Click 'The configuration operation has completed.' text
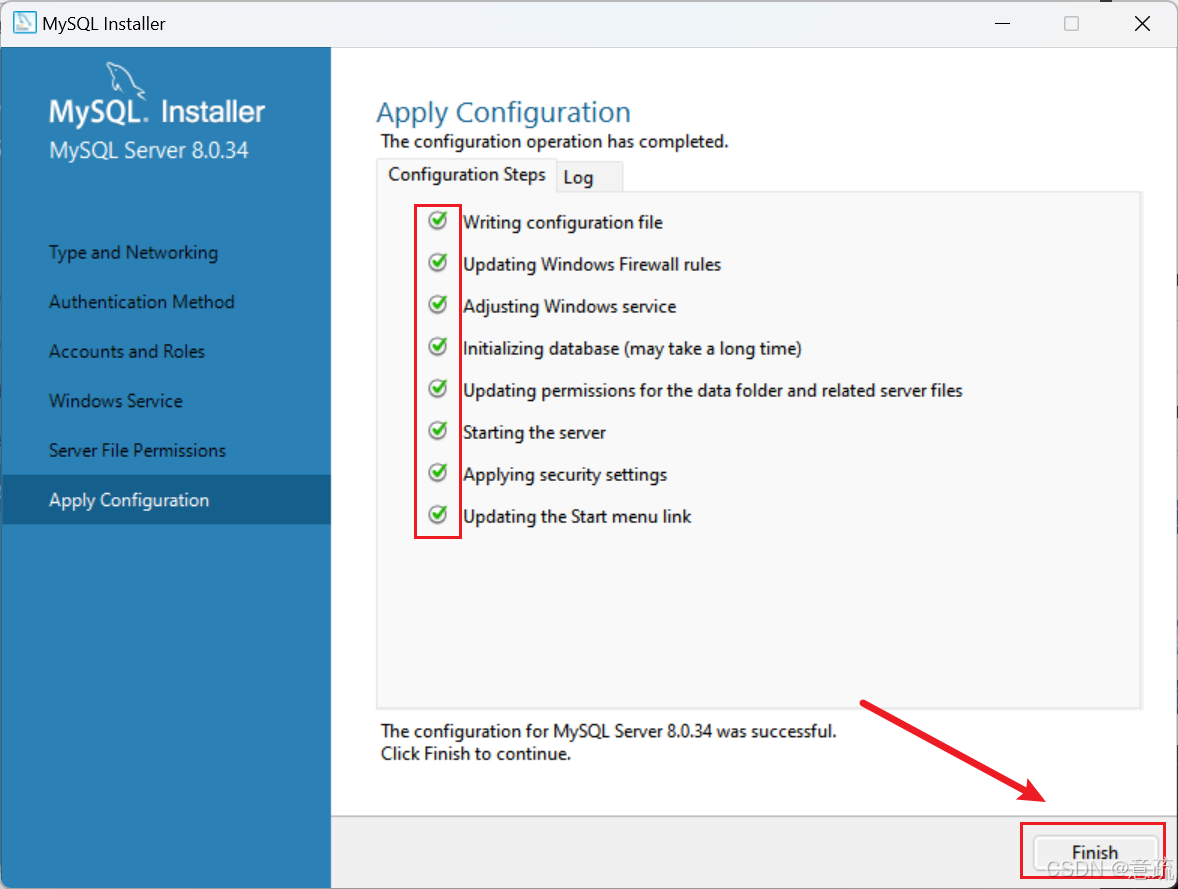Image resolution: width=1178 pixels, height=889 pixels. click(554, 141)
